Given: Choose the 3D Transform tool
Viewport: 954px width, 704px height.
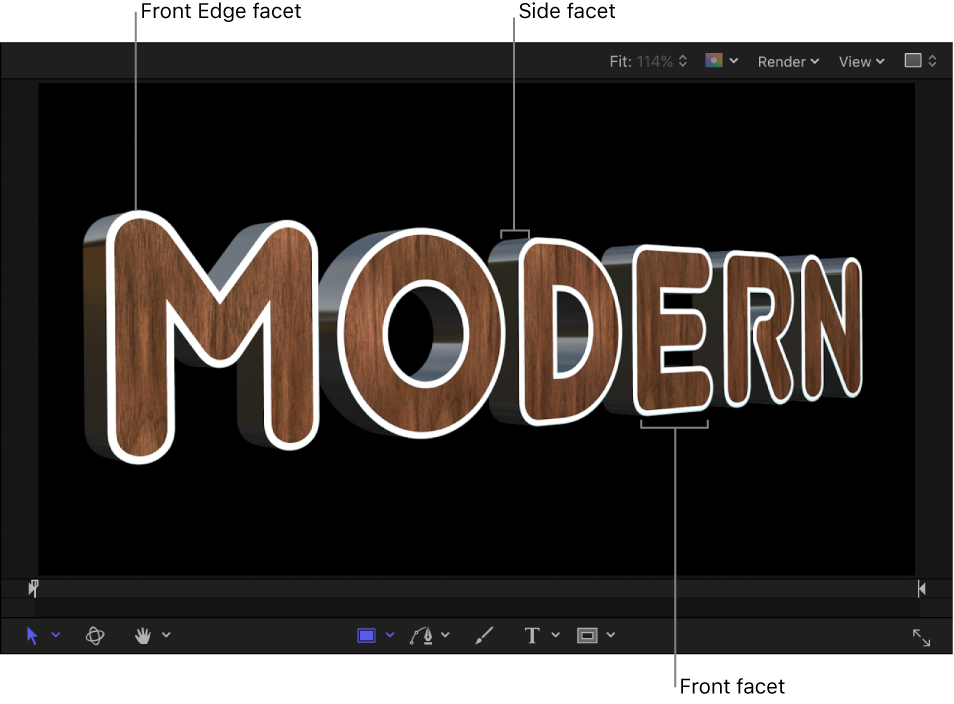Looking at the screenshot, I should 94,635.
